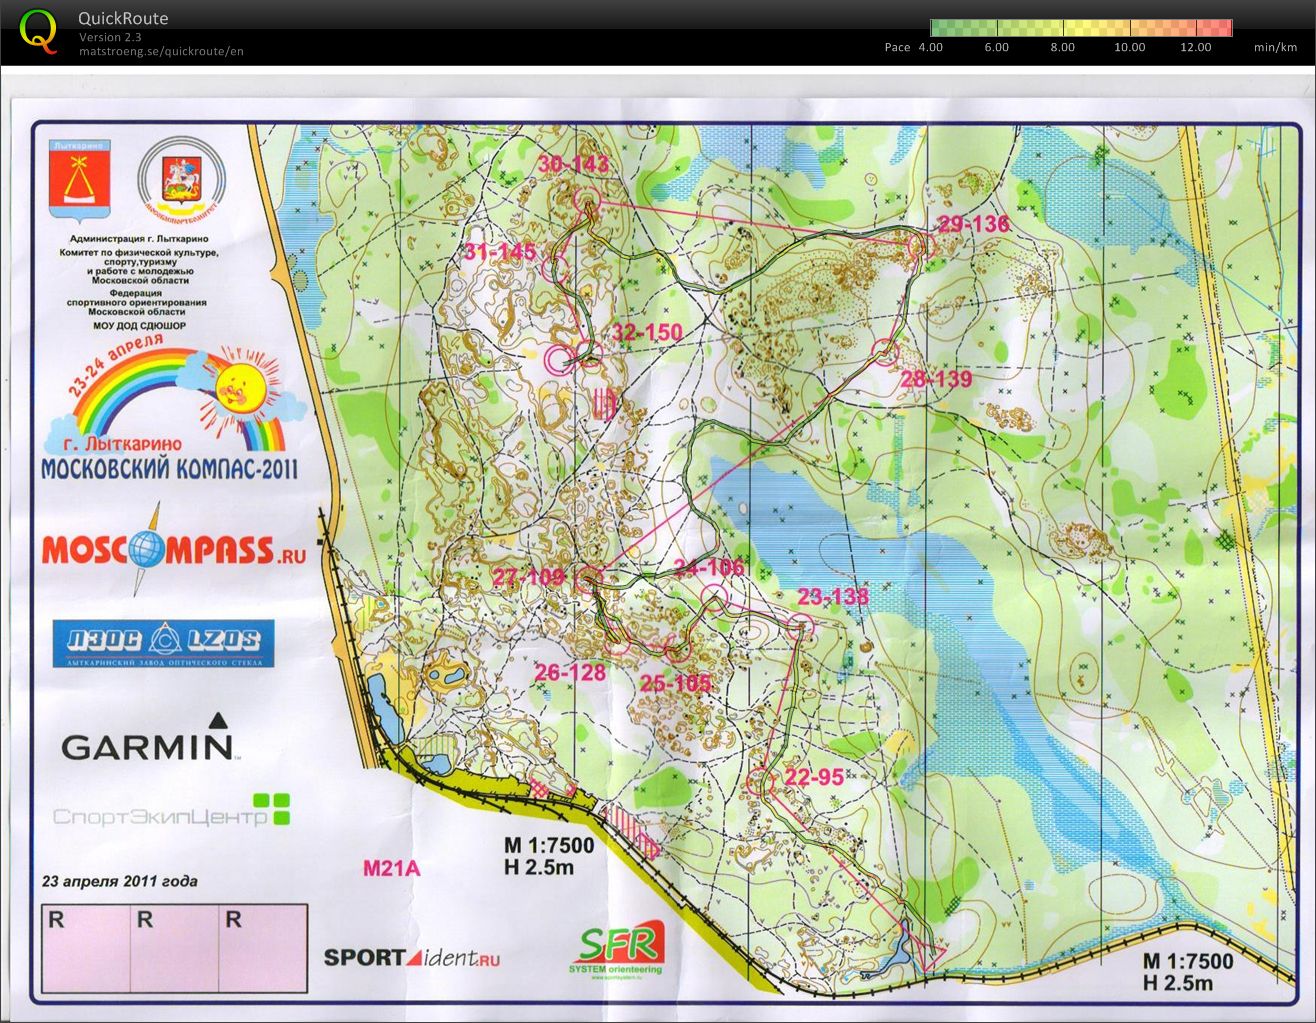Click control label 32-150 on map
Image resolution: width=1316 pixels, height=1023 pixels.
[647, 332]
